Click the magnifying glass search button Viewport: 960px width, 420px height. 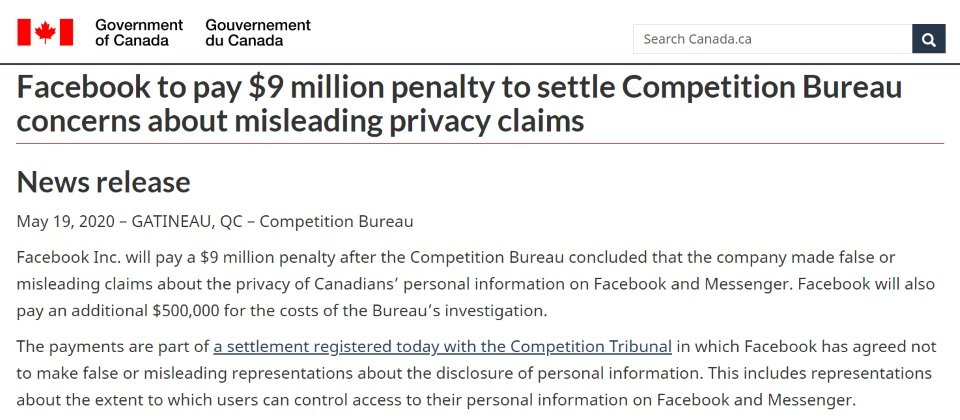(928, 39)
